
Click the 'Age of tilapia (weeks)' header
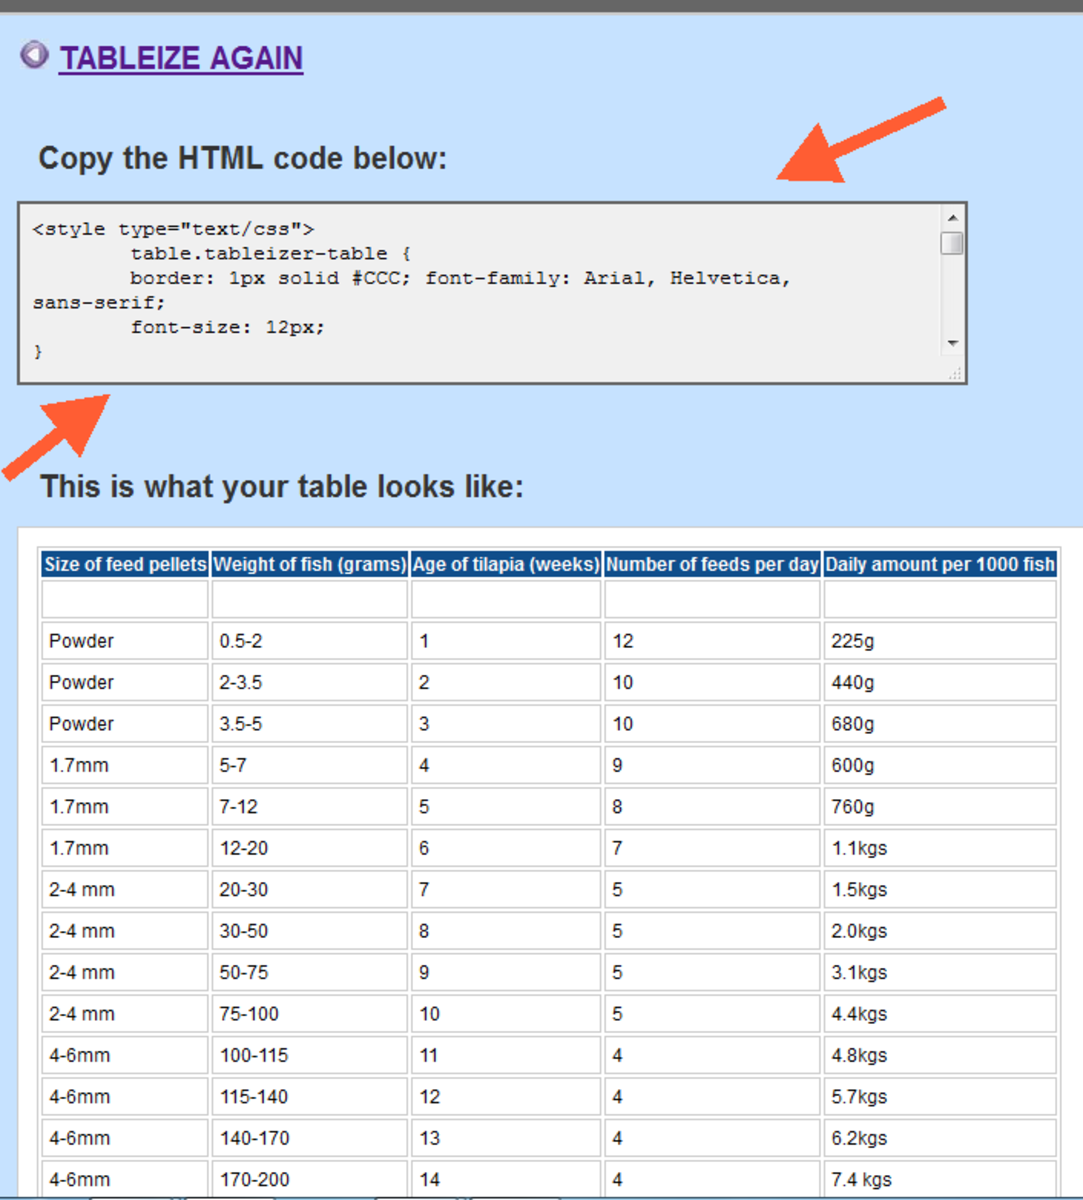[x=505, y=564]
